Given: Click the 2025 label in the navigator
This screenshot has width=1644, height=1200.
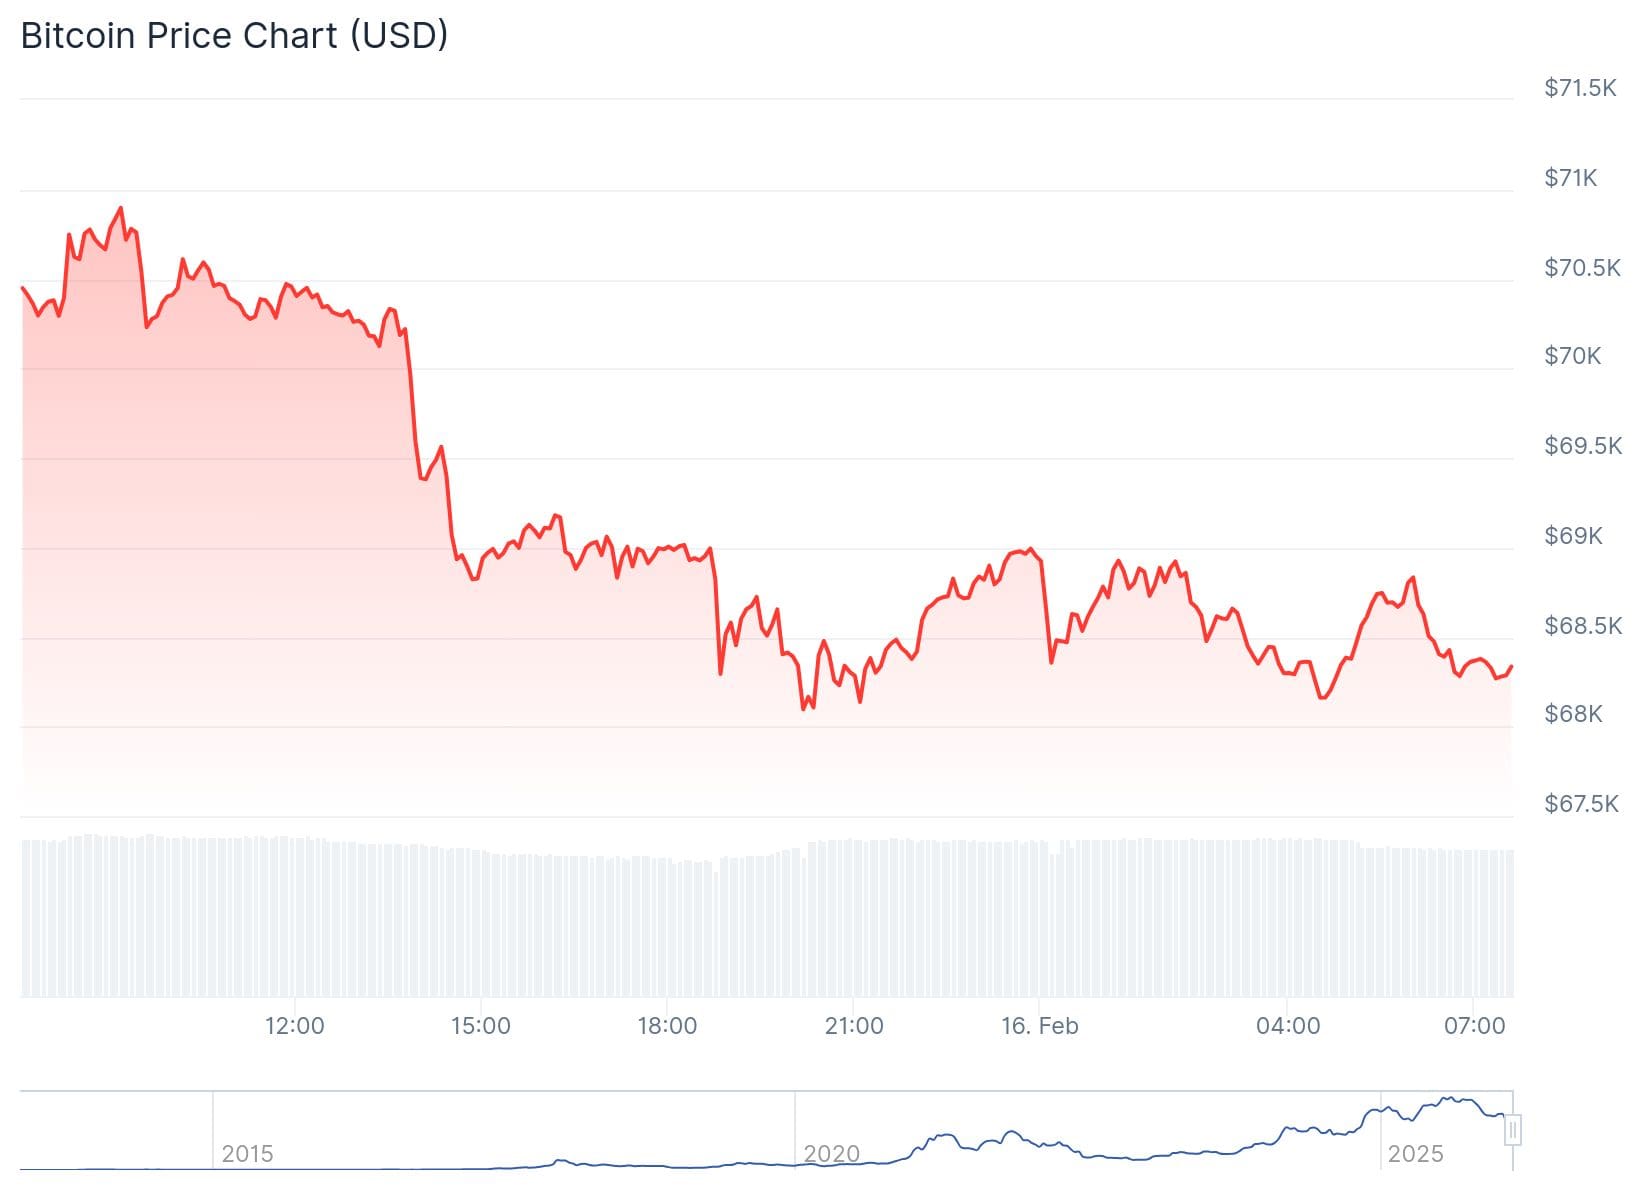Looking at the screenshot, I should pos(1415,1154).
